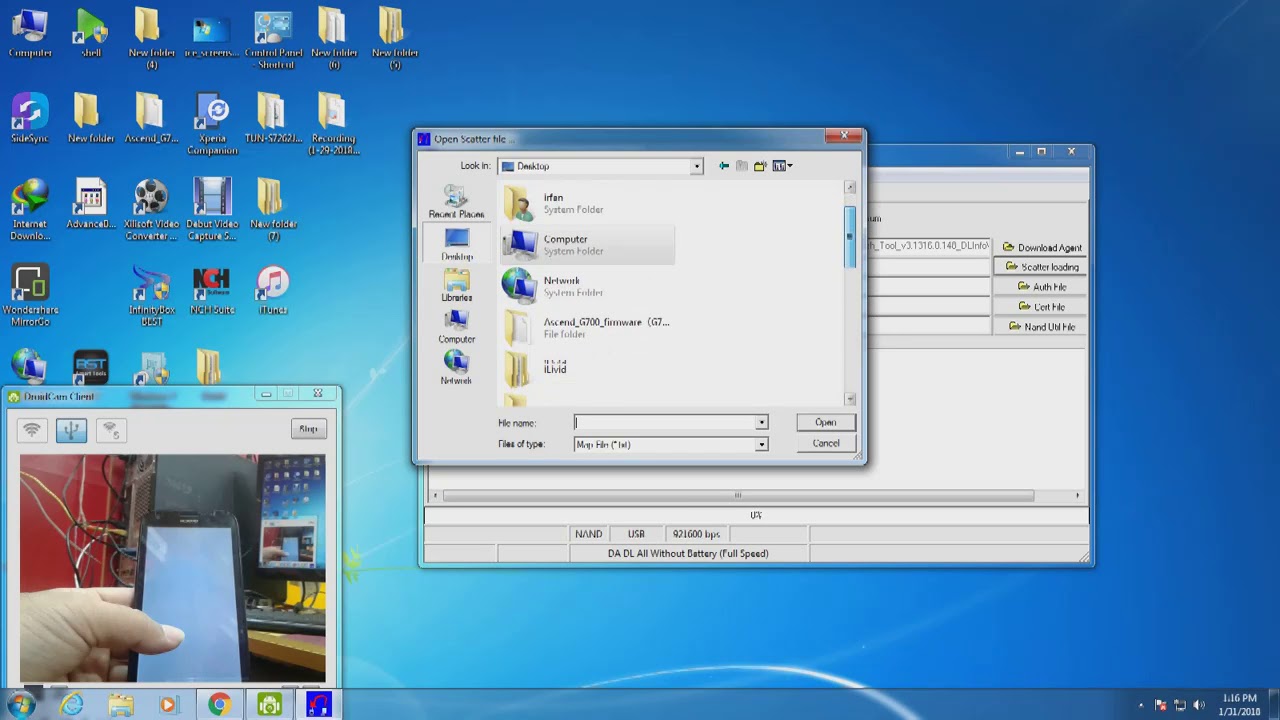The image size is (1280, 720).
Task: Open Google Chrome from the taskbar
Action: click(x=219, y=705)
